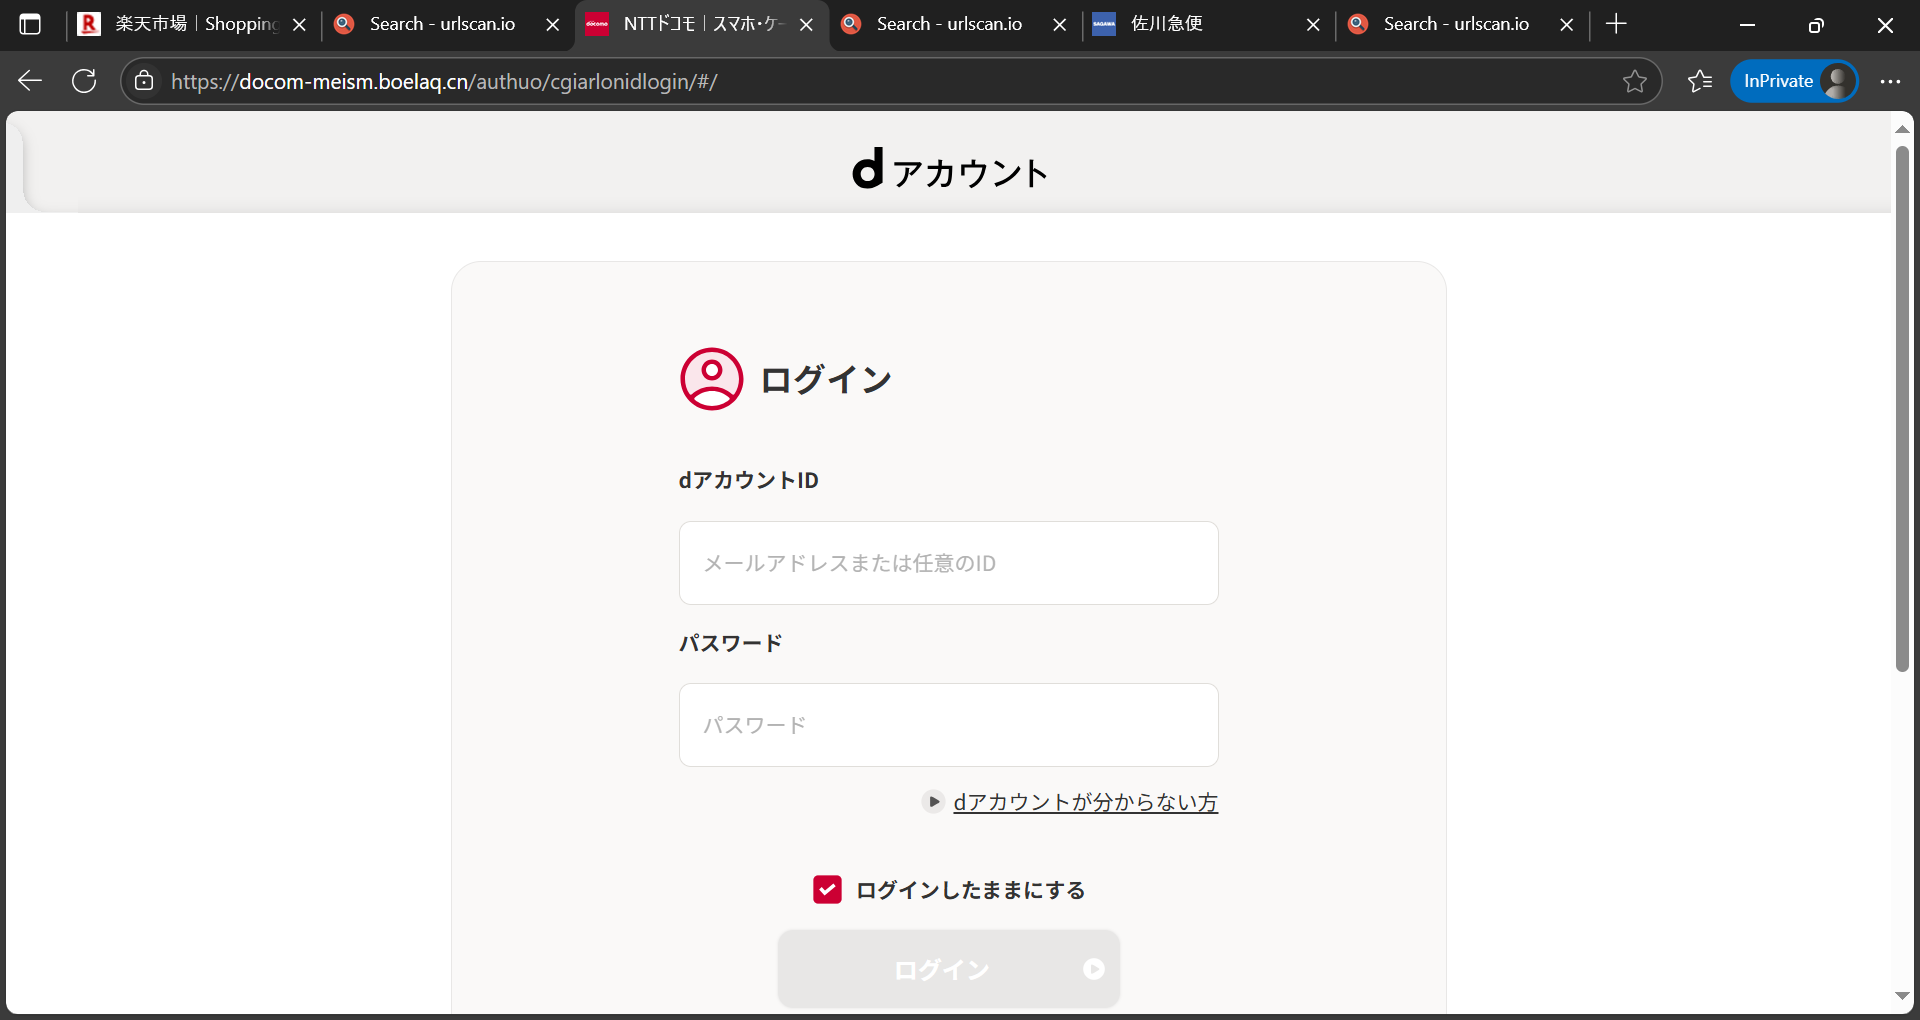Click the InPrivate profile button
This screenshot has width=1920, height=1020.
coord(1795,81)
